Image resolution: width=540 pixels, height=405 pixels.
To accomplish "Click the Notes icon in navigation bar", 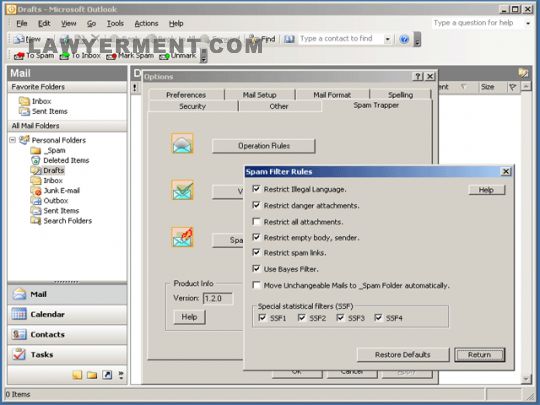I will (77, 375).
